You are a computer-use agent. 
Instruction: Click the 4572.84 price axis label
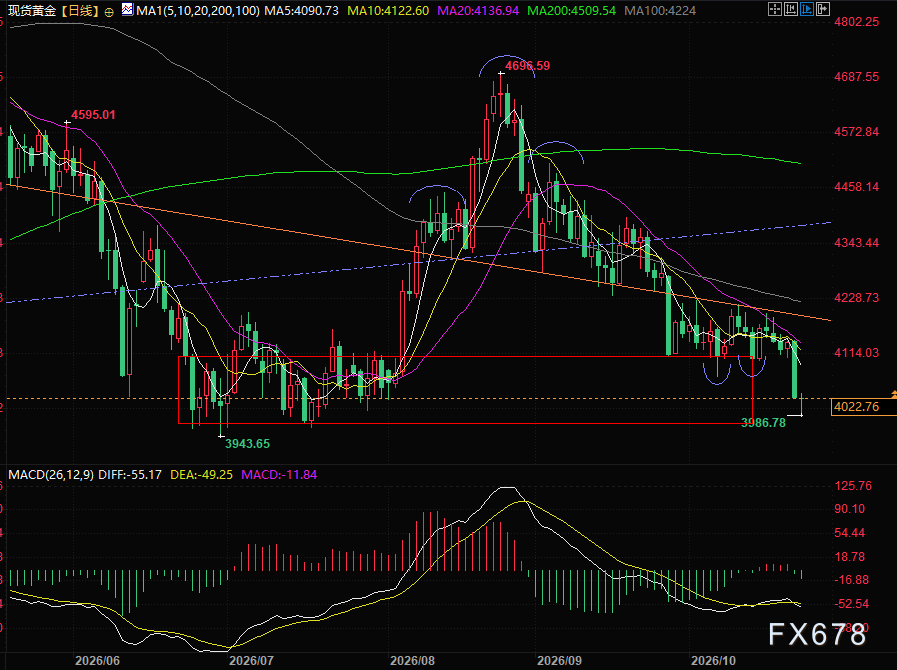point(856,132)
